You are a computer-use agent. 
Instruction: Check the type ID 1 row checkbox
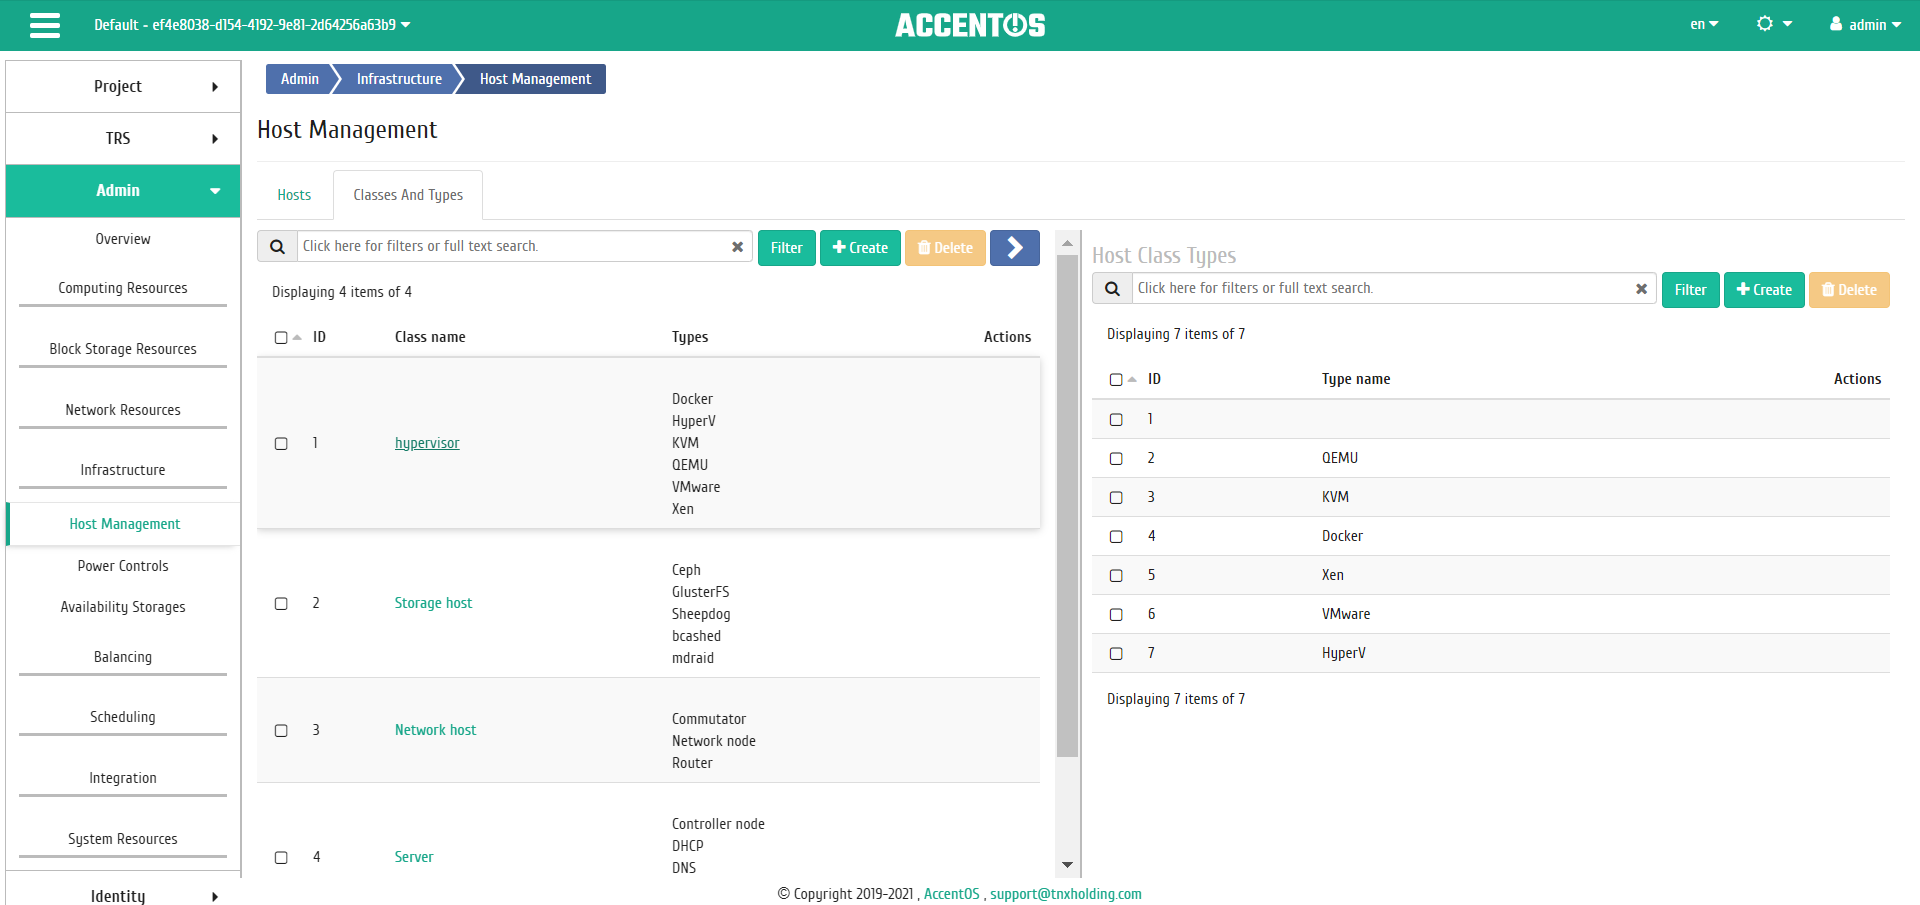pos(1116,420)
